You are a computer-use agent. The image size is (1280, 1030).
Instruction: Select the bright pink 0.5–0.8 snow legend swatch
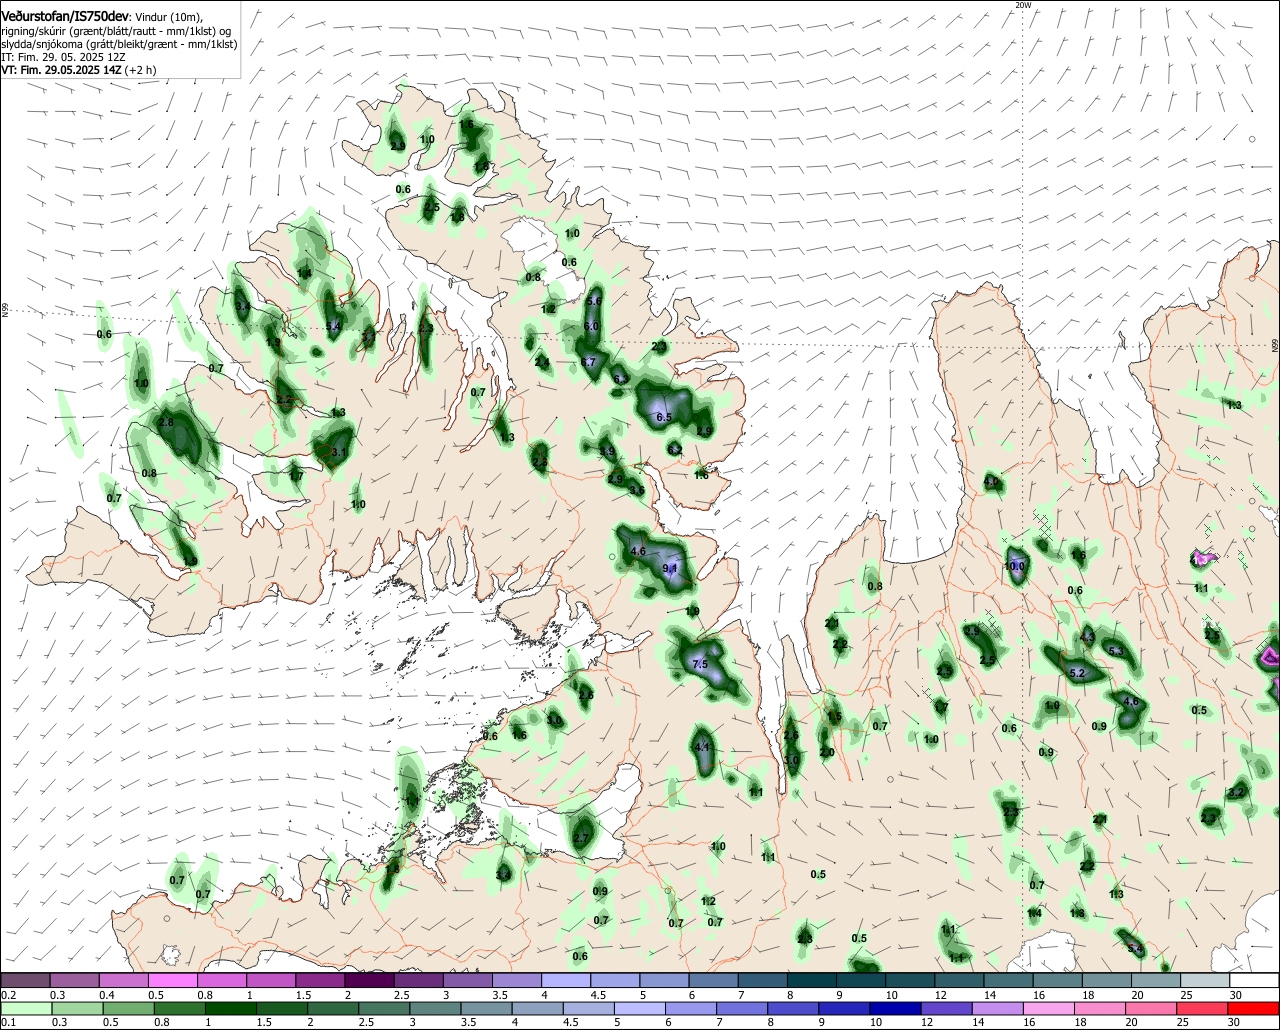172,981
